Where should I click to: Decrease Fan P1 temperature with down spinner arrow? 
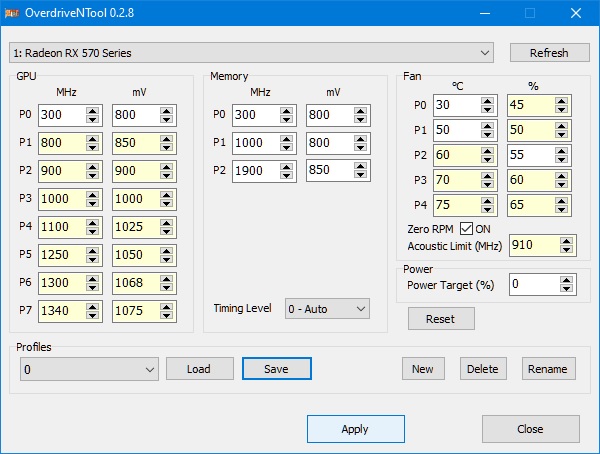488,134
